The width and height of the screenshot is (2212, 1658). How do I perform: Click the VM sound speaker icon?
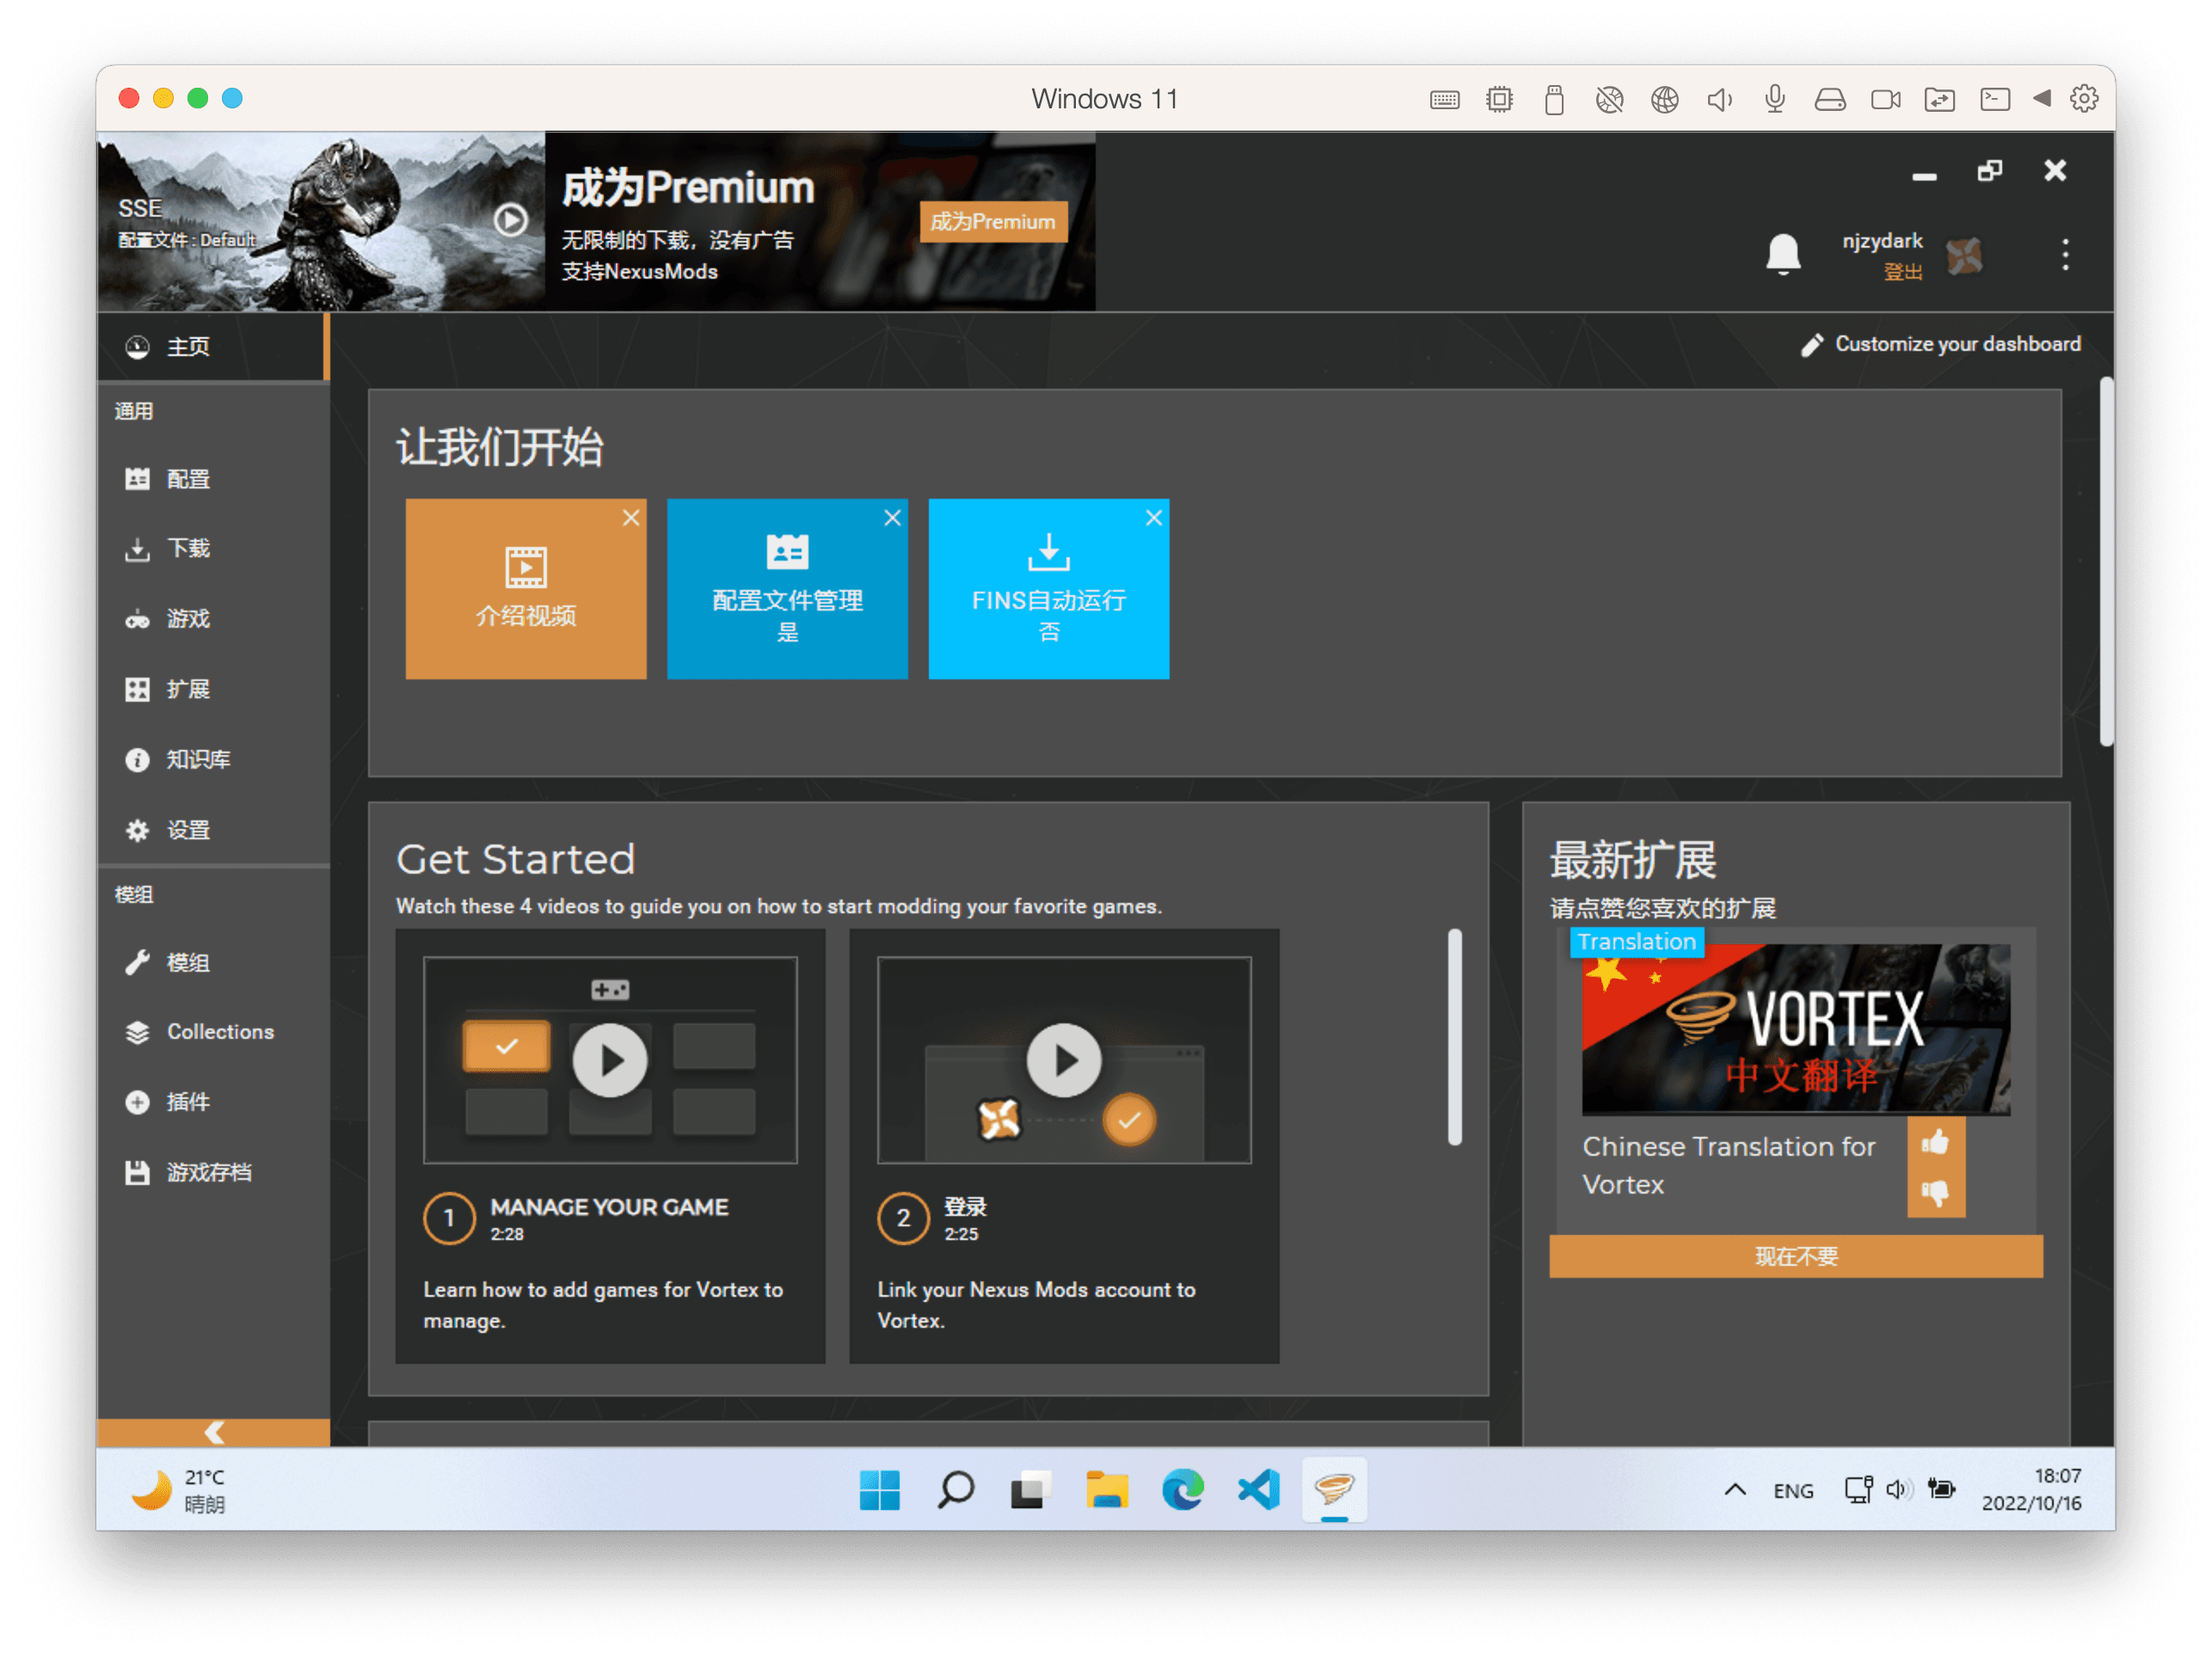[1719, 99]
